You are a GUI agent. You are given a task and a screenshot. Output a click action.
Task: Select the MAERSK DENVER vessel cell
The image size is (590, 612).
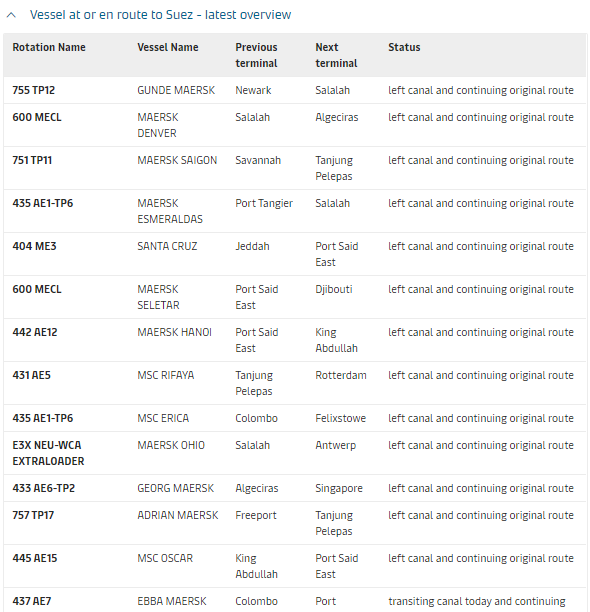(158, 125)
